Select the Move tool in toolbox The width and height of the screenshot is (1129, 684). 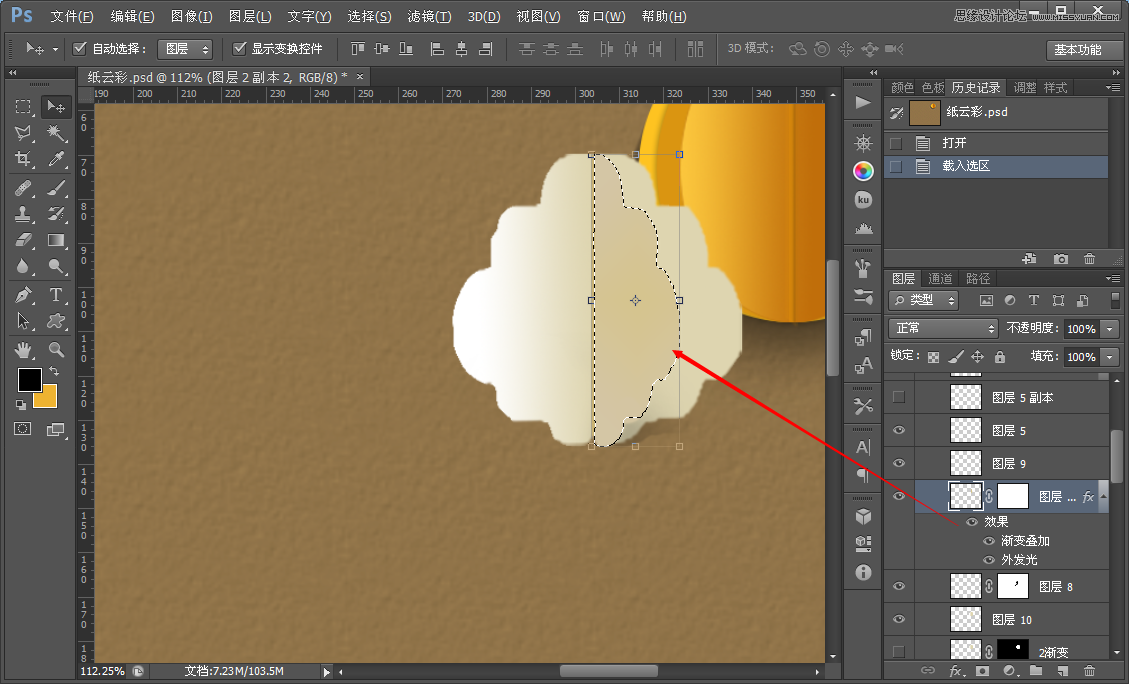[55, 107]
